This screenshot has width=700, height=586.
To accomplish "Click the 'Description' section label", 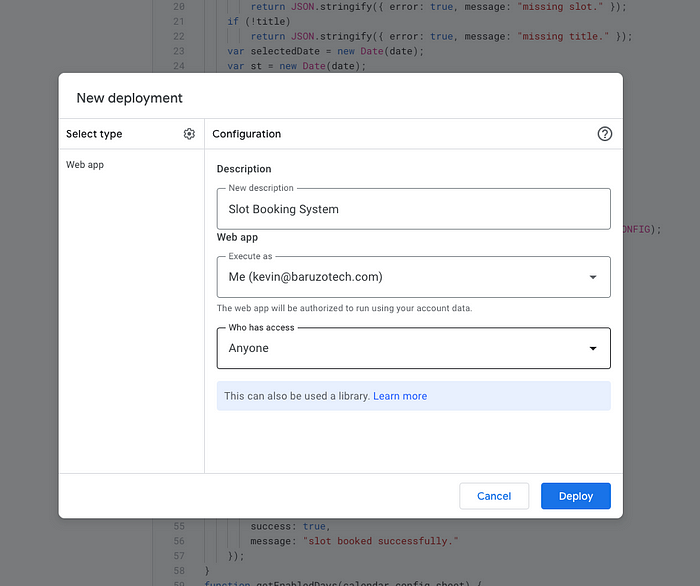I will [x=244, y=169].
